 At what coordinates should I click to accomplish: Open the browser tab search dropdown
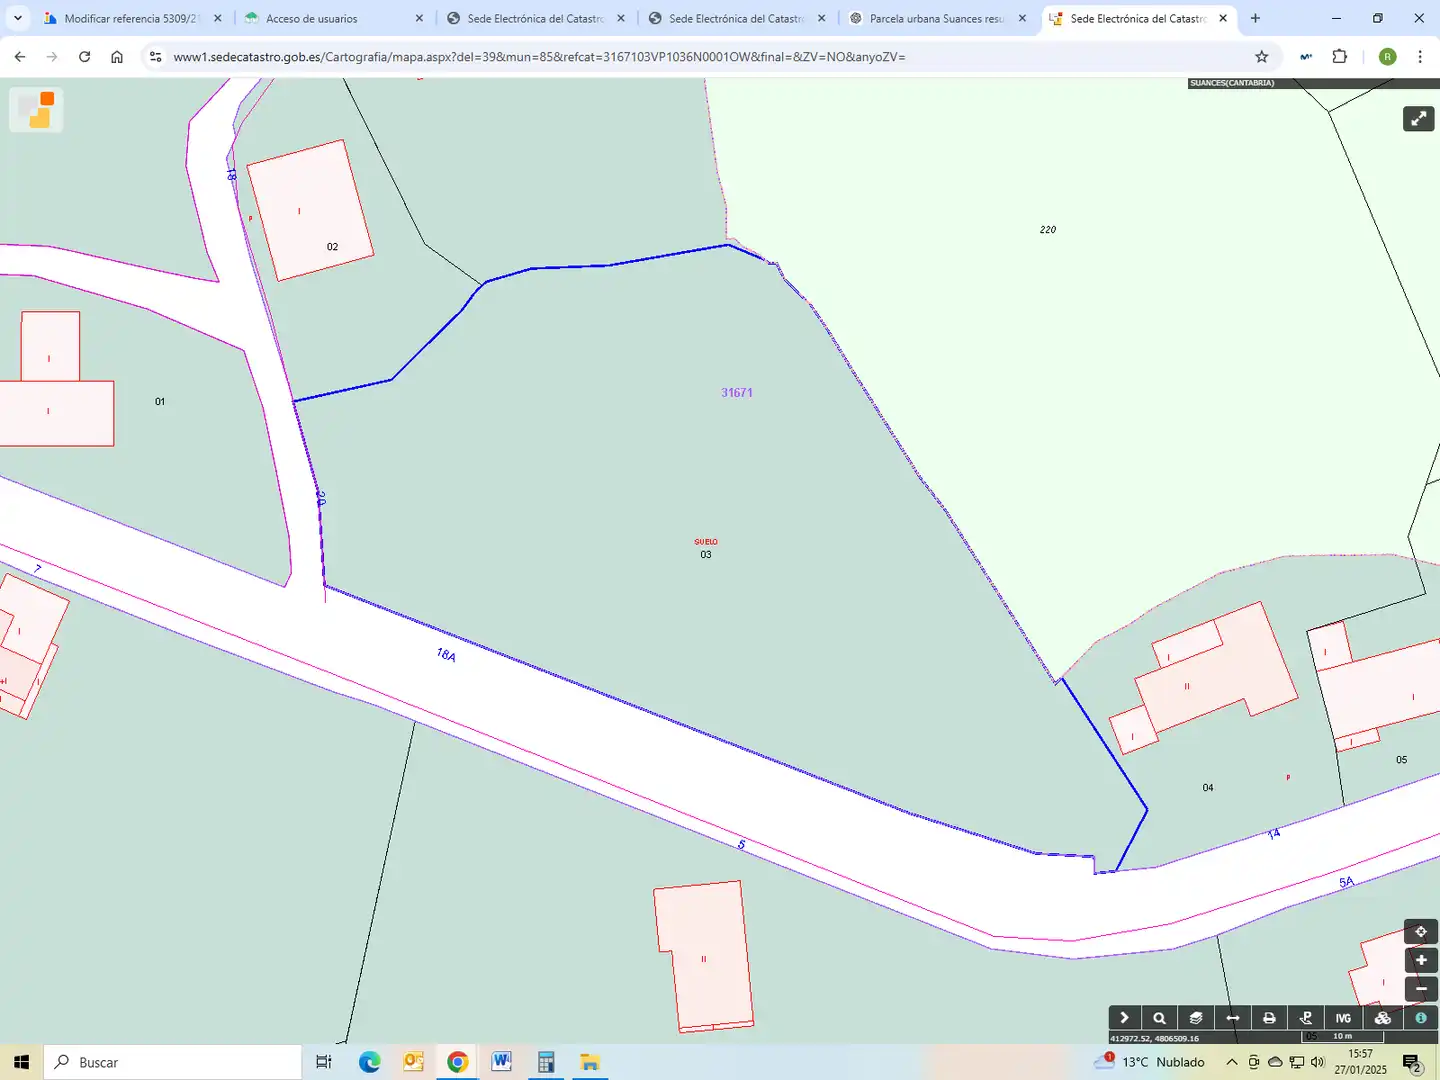[18, 18]
